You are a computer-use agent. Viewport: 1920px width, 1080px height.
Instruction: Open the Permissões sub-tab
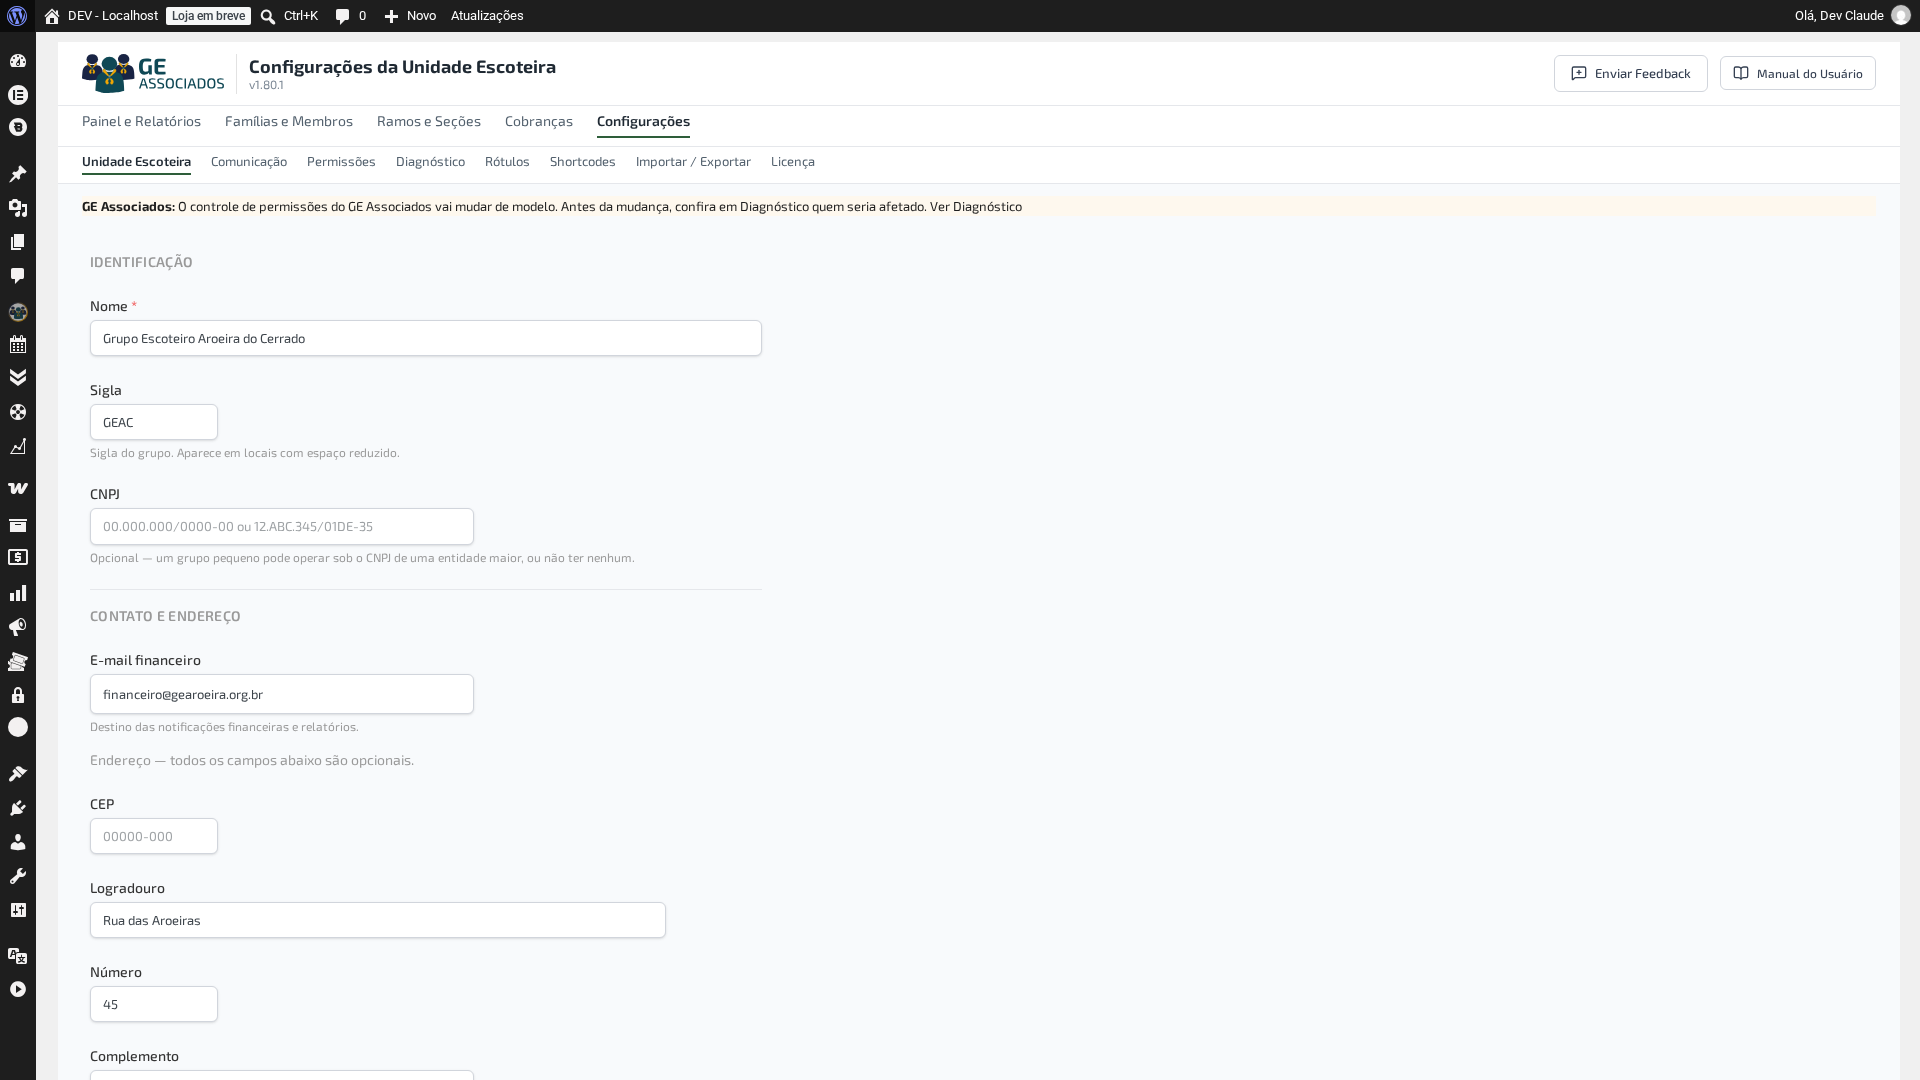pyautogui.click(x=341, y=162)
